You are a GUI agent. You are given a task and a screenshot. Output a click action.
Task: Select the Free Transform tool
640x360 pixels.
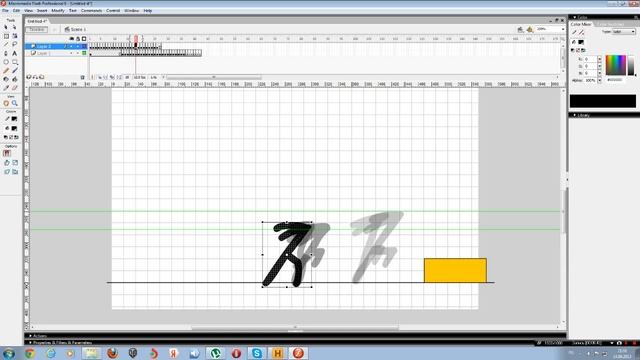tap(6, 36)
